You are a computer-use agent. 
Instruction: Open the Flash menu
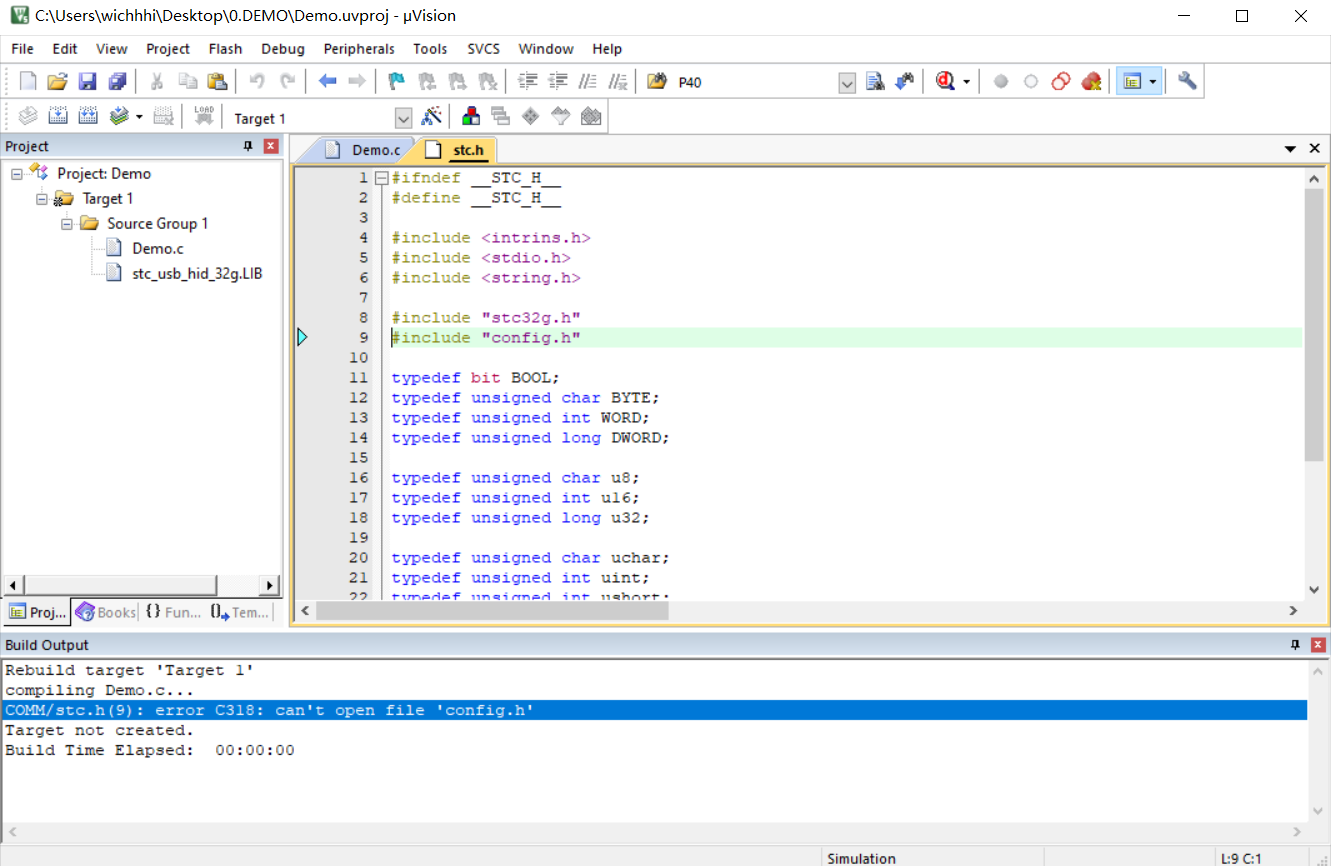click(x=225, y=49)
